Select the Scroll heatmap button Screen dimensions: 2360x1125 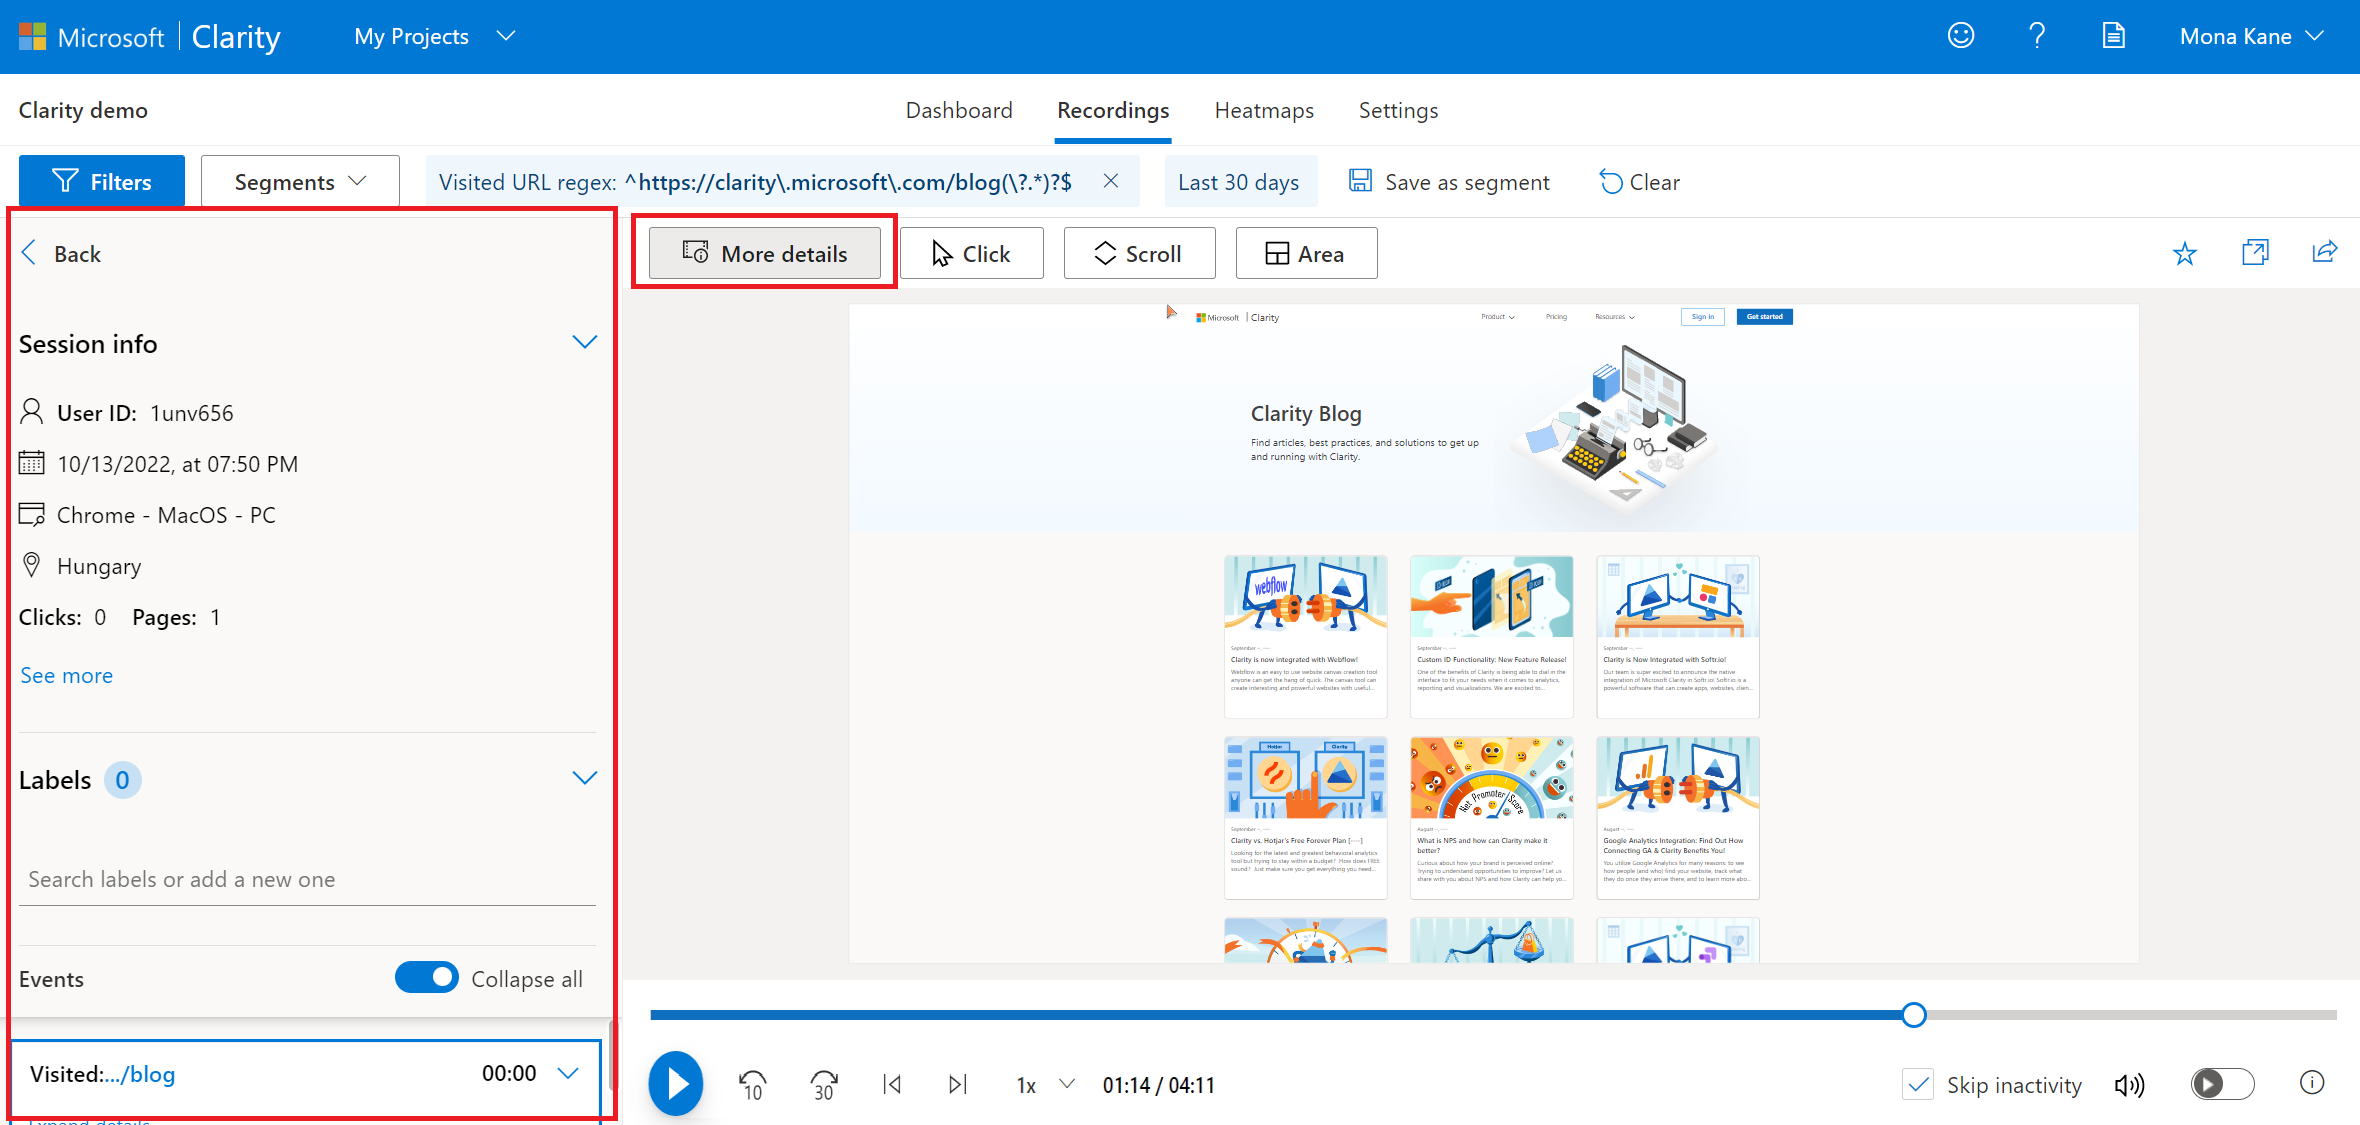pos(1140,253)
